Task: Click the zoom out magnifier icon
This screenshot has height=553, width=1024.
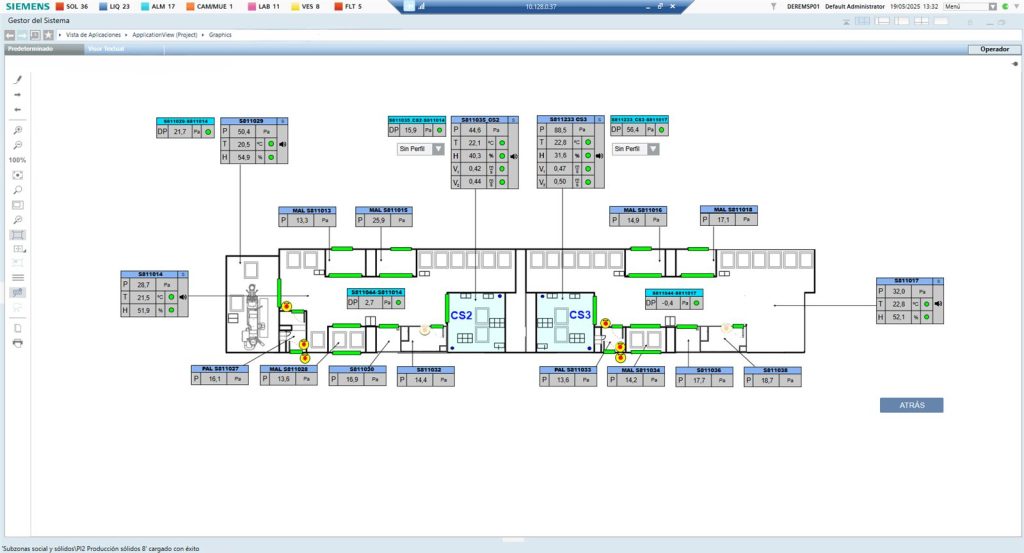Action: [18, 145]
